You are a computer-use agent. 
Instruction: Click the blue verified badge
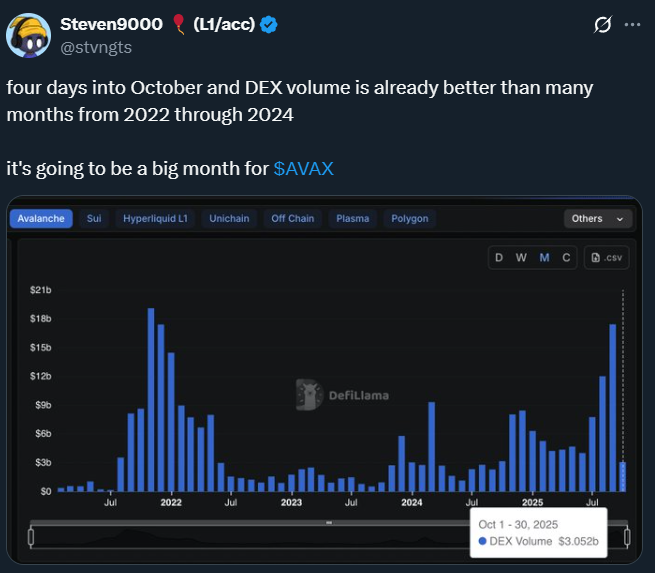pos(269,25)
